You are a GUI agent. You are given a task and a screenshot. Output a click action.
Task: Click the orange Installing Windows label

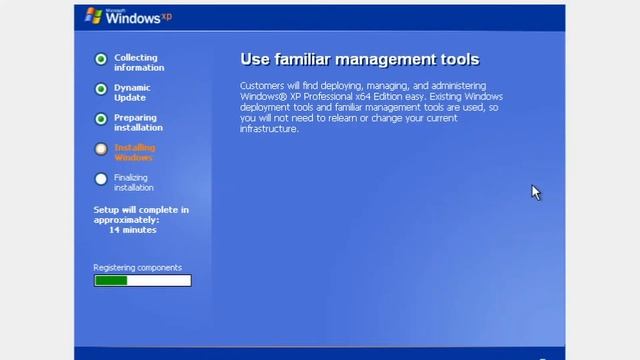(x=135, y=152)
